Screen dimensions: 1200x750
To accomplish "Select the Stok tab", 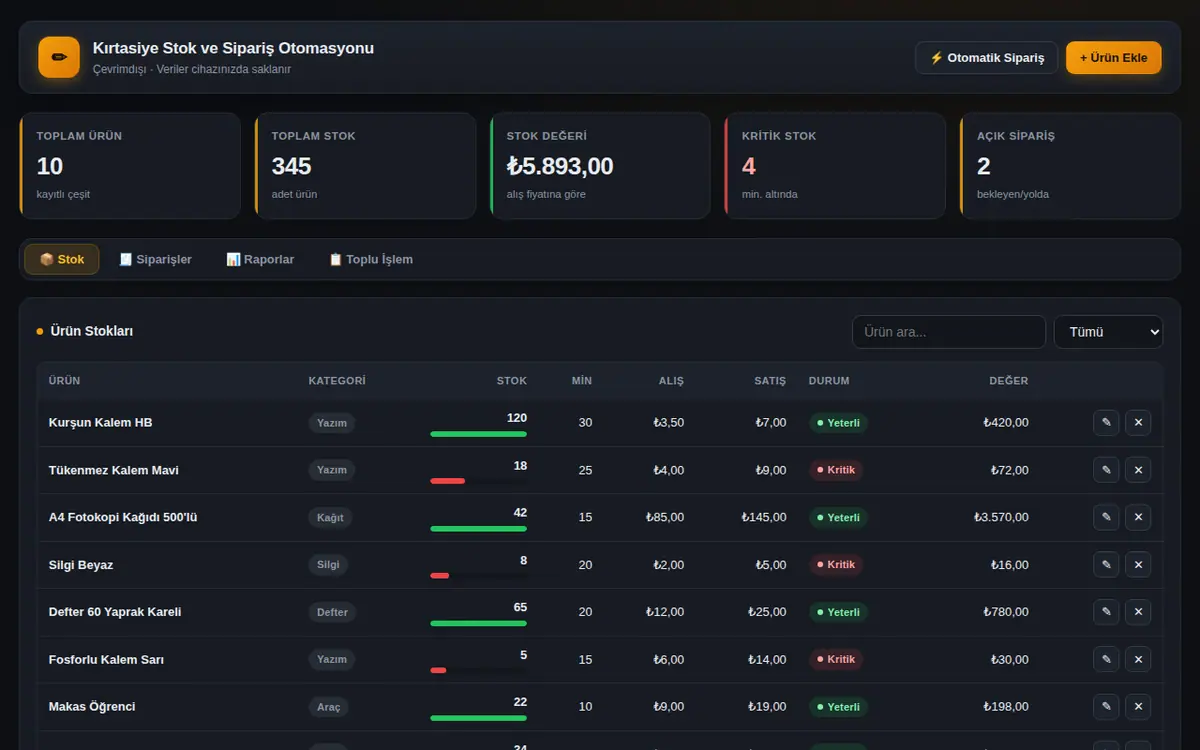I will point(62,259).
